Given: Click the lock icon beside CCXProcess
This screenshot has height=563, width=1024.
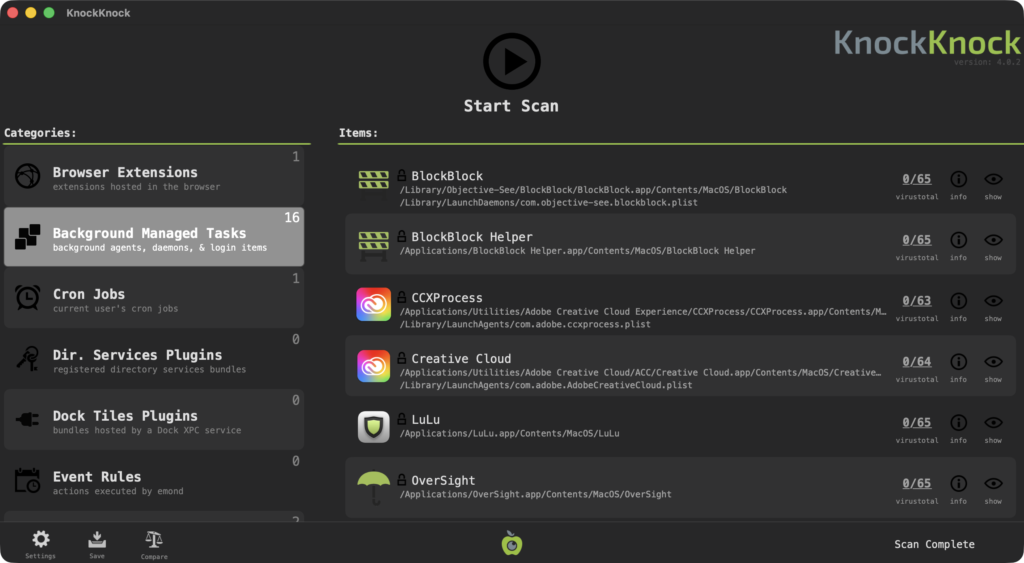Looking at the screenshot, I should (402, 297).
